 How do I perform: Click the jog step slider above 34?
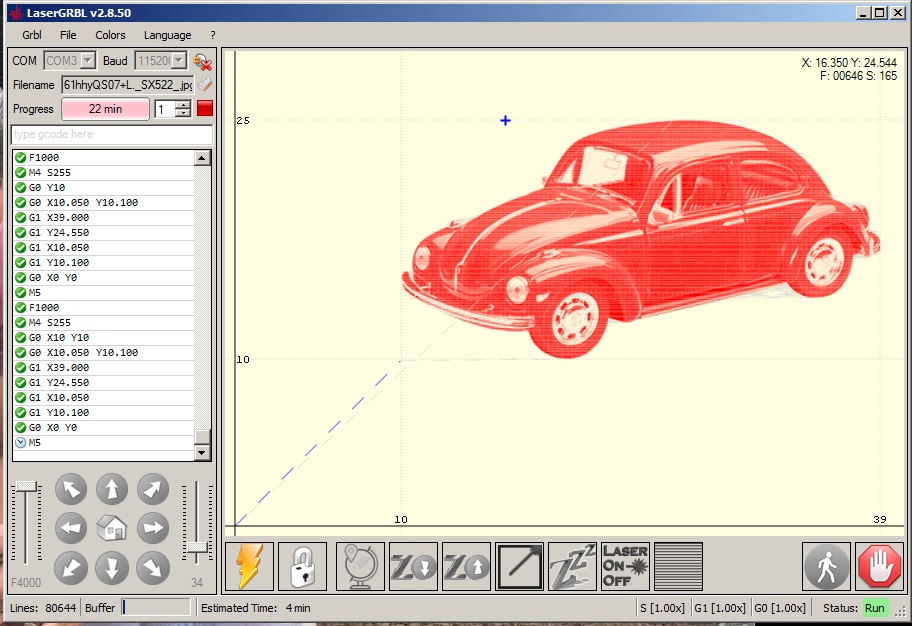click(x=197, y=547)
